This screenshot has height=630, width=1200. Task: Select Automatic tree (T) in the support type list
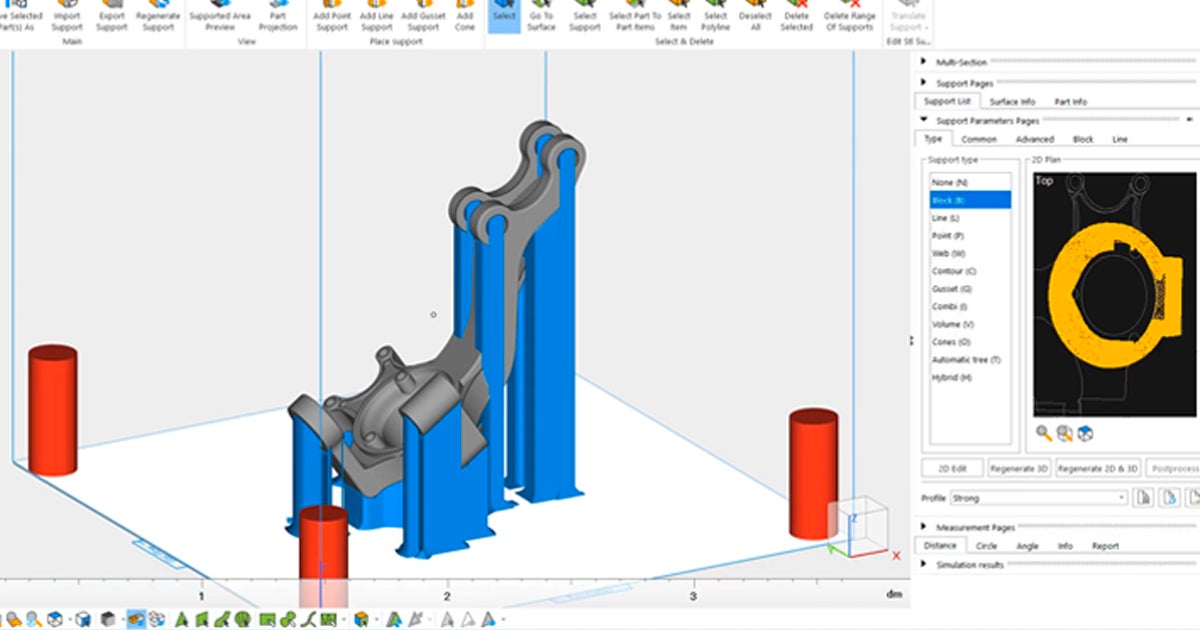[966, 358]
